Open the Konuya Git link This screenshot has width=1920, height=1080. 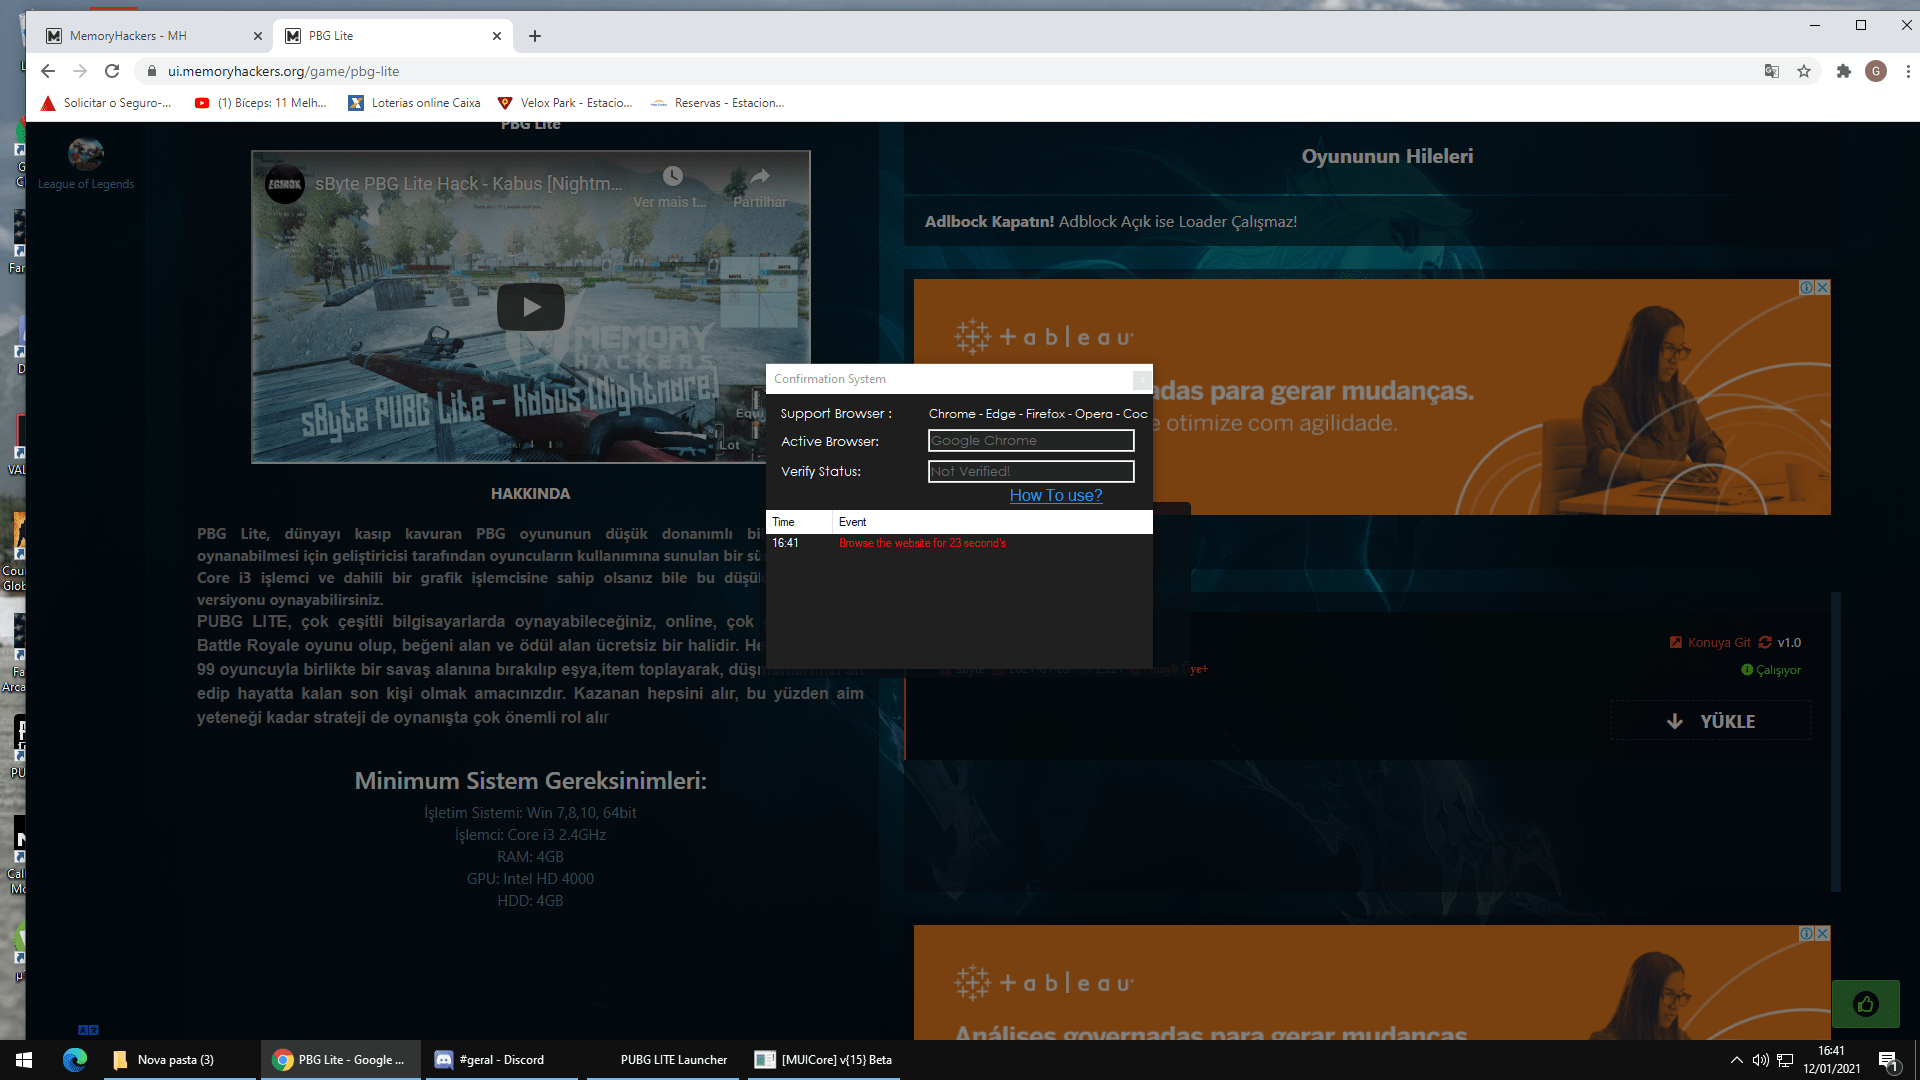tap(1710, 643)
